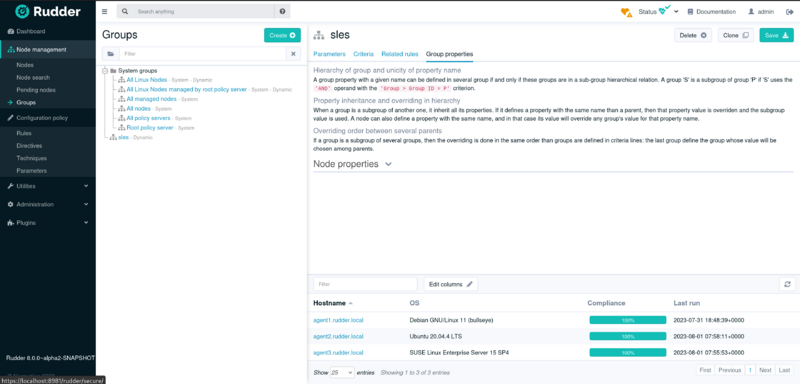
Task: Select the sles group in tree
Action: point(123,138)
